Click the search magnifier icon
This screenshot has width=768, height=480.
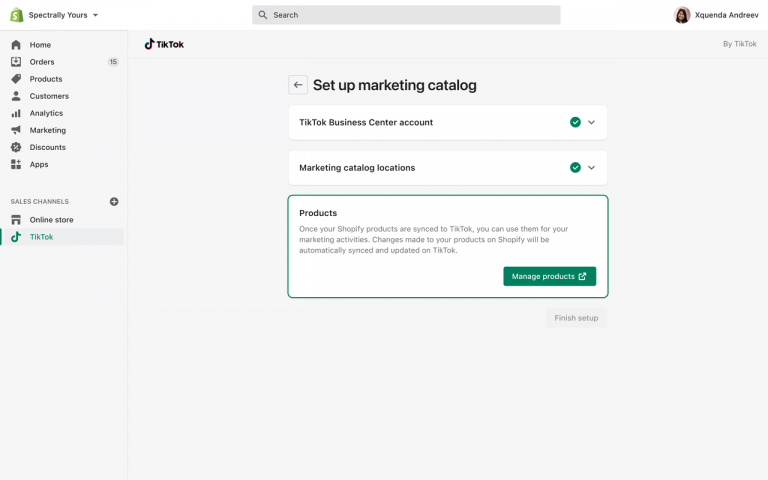point(263,15)
